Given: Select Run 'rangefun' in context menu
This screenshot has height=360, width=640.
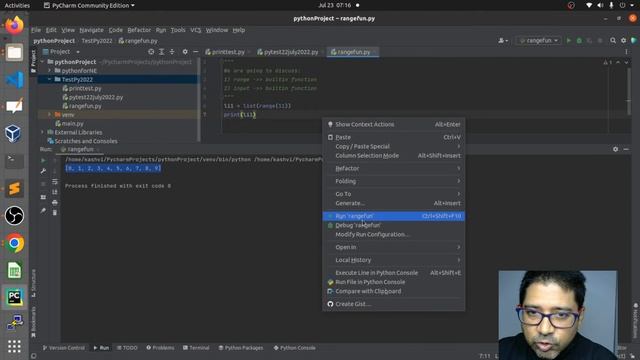Looking at the screenshot, I should click(394, 216).
